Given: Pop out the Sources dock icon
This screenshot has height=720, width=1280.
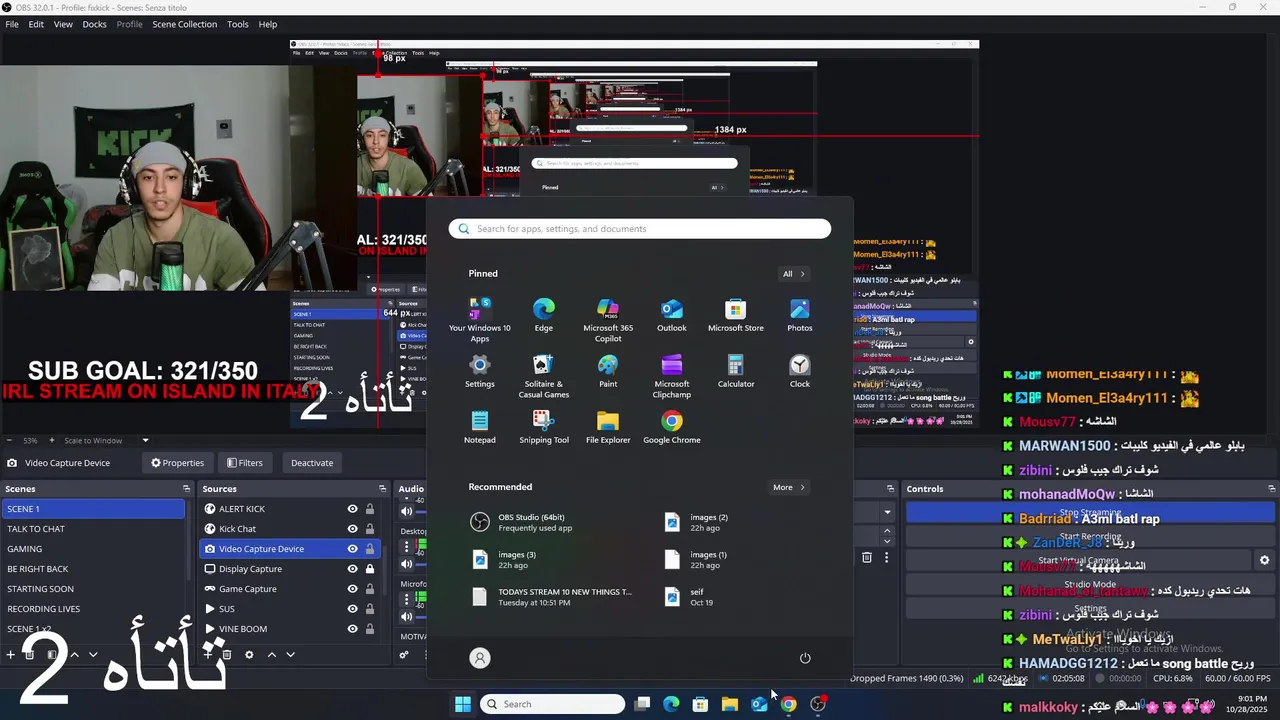Looking at the screenshot, I should point(384,489).
